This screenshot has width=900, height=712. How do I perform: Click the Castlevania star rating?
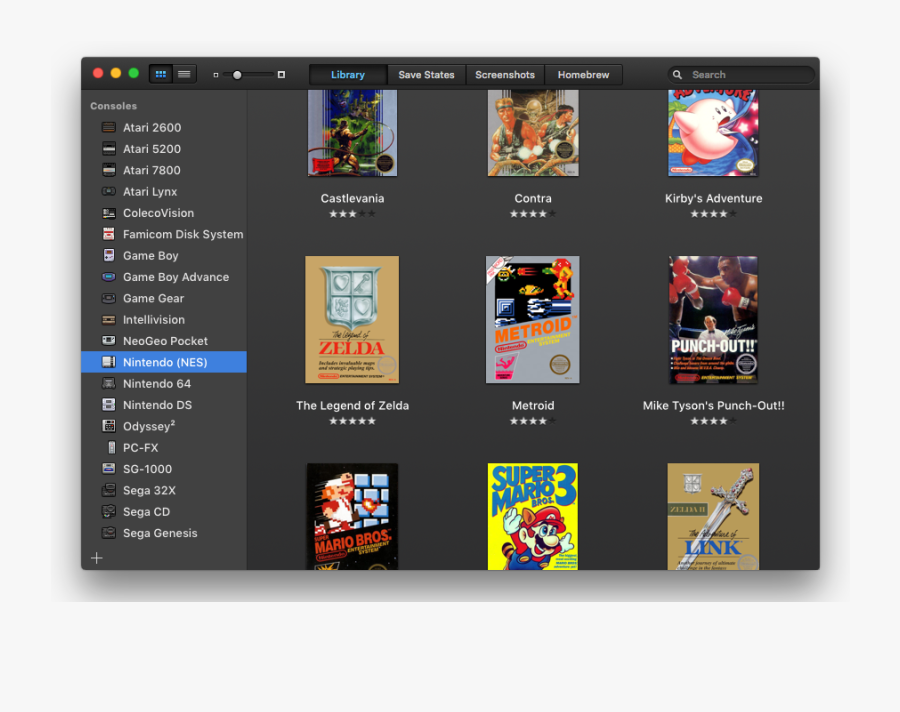click(x=352, y=214)
